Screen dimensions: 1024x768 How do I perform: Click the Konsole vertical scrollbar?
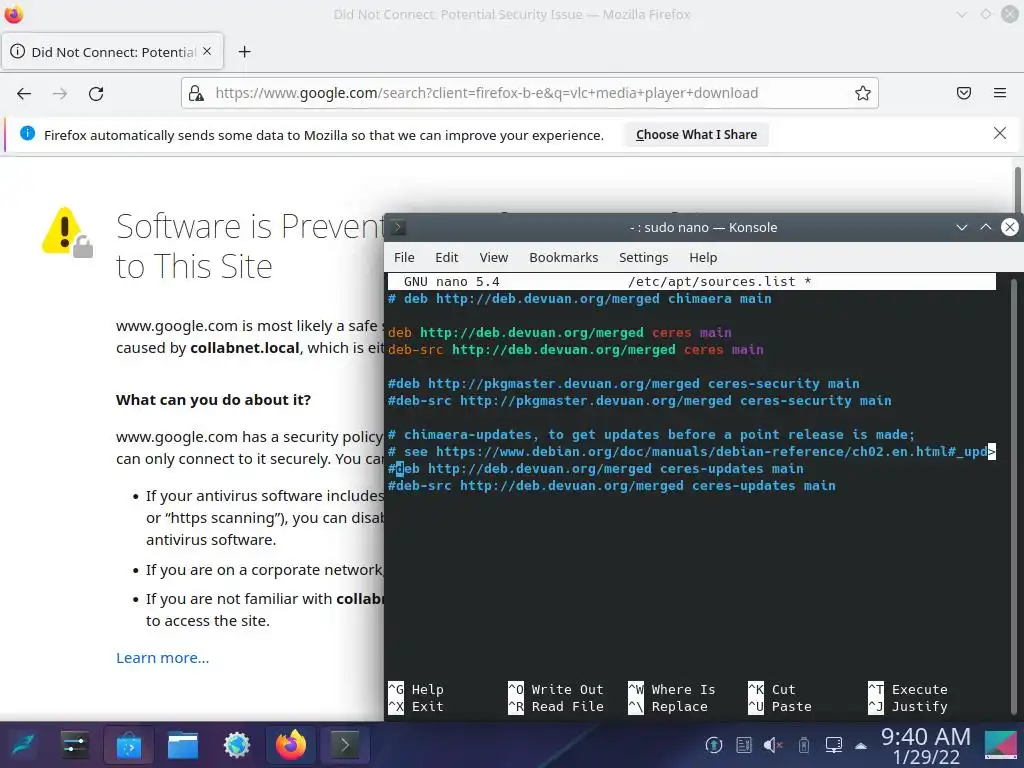tap(1014, 496)
